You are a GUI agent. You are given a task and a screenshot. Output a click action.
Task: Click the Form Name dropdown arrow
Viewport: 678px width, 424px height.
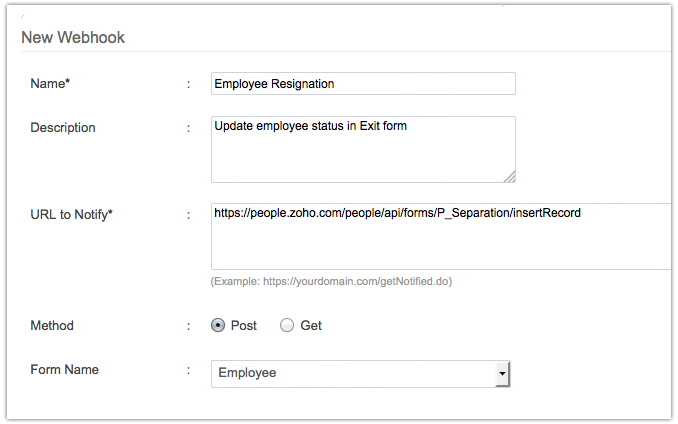pyautogui.click(x=501, y=374)
